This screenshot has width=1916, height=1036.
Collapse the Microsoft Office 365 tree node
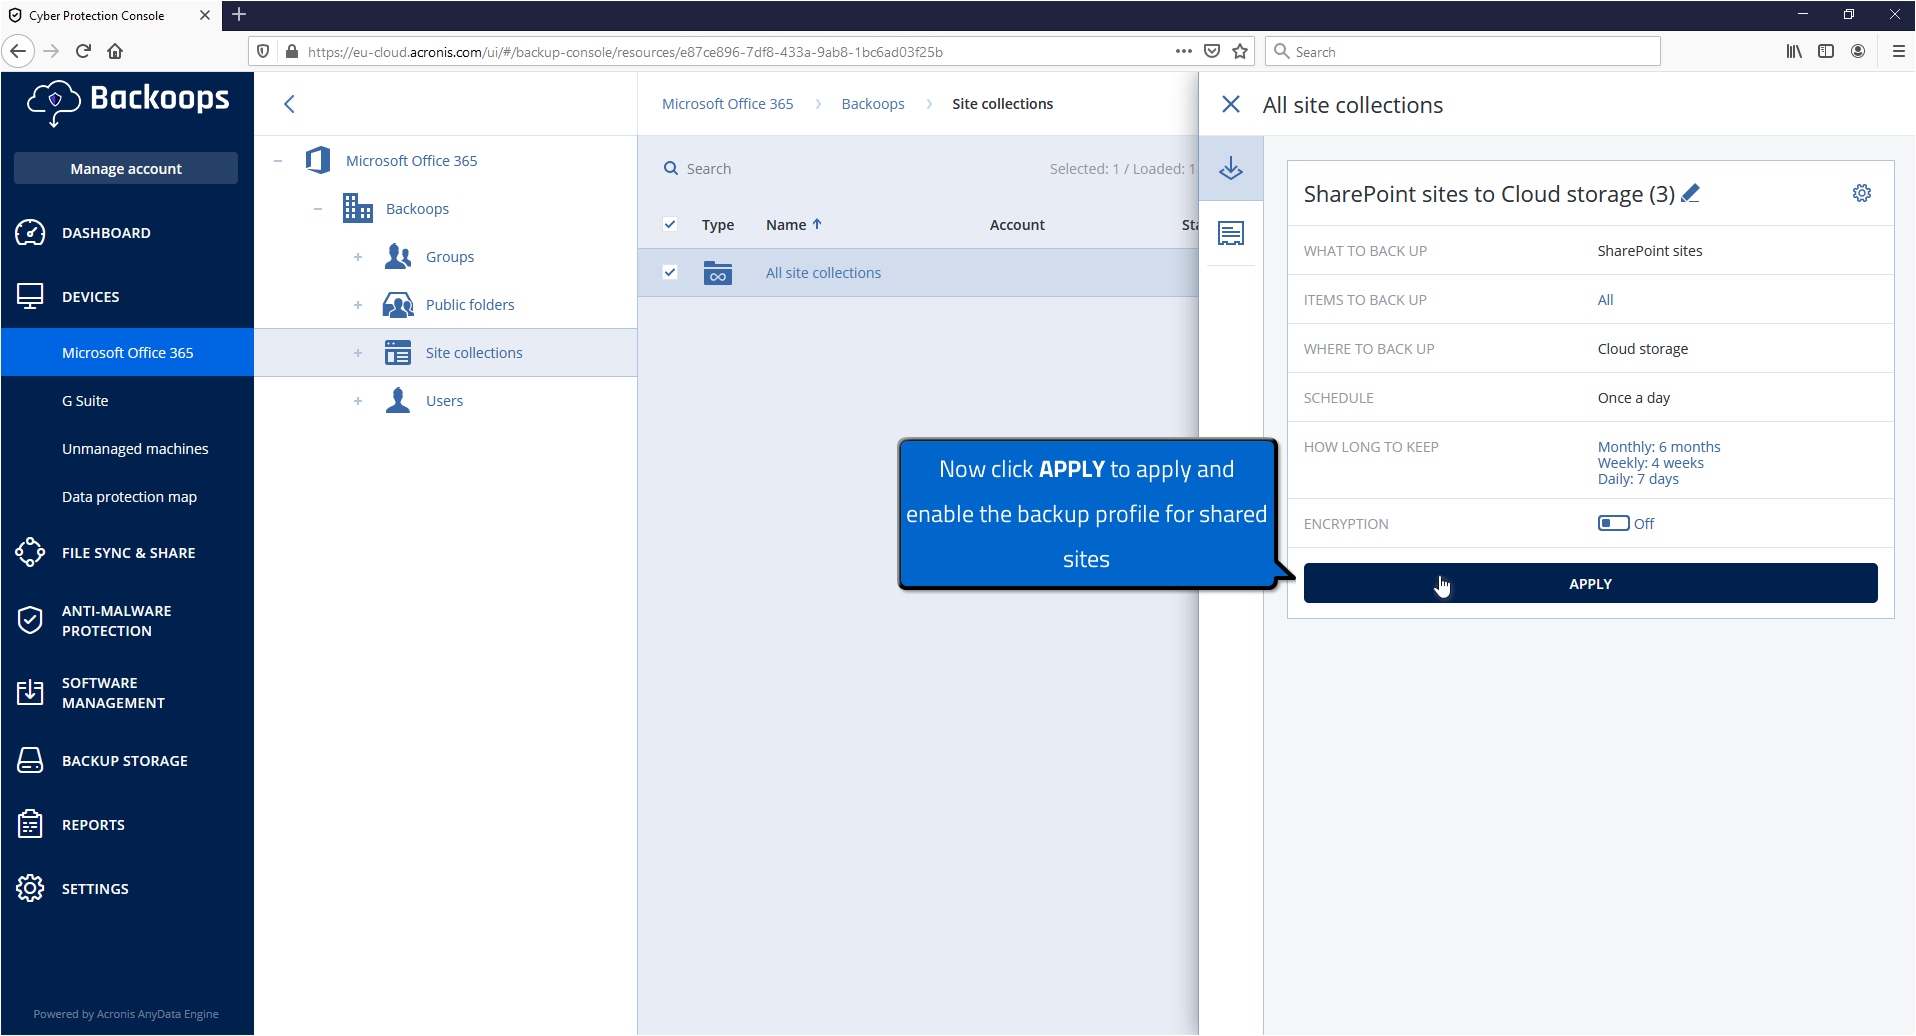(x=278, y=160)
